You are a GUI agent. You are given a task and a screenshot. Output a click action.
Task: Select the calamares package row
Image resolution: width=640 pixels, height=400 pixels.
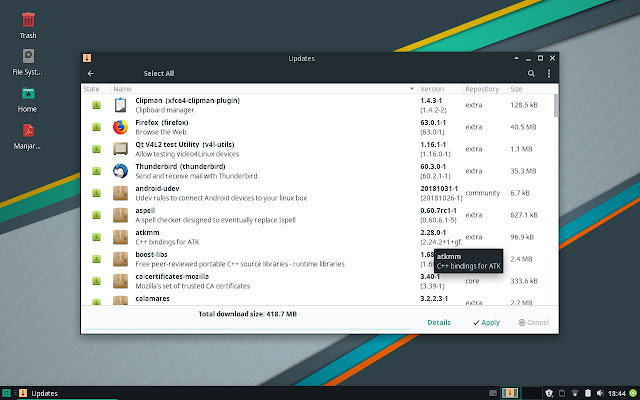[x=318, y=300]
